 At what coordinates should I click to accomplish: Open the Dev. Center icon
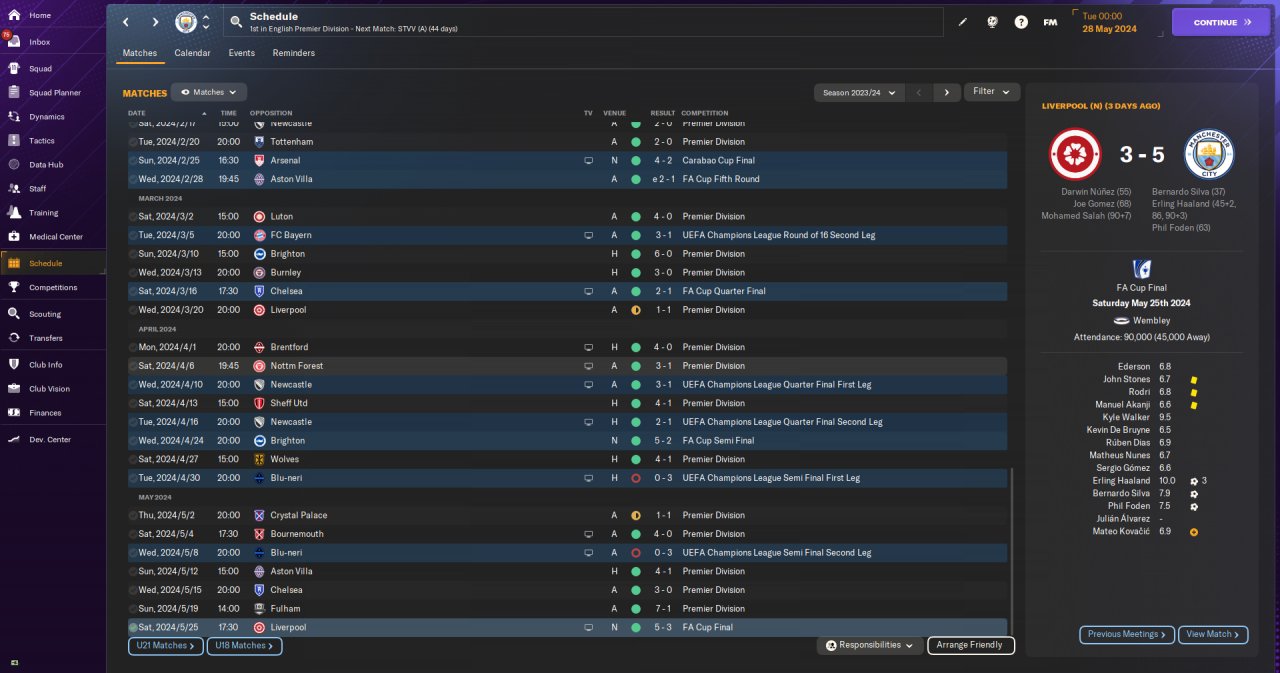[14, 440]
